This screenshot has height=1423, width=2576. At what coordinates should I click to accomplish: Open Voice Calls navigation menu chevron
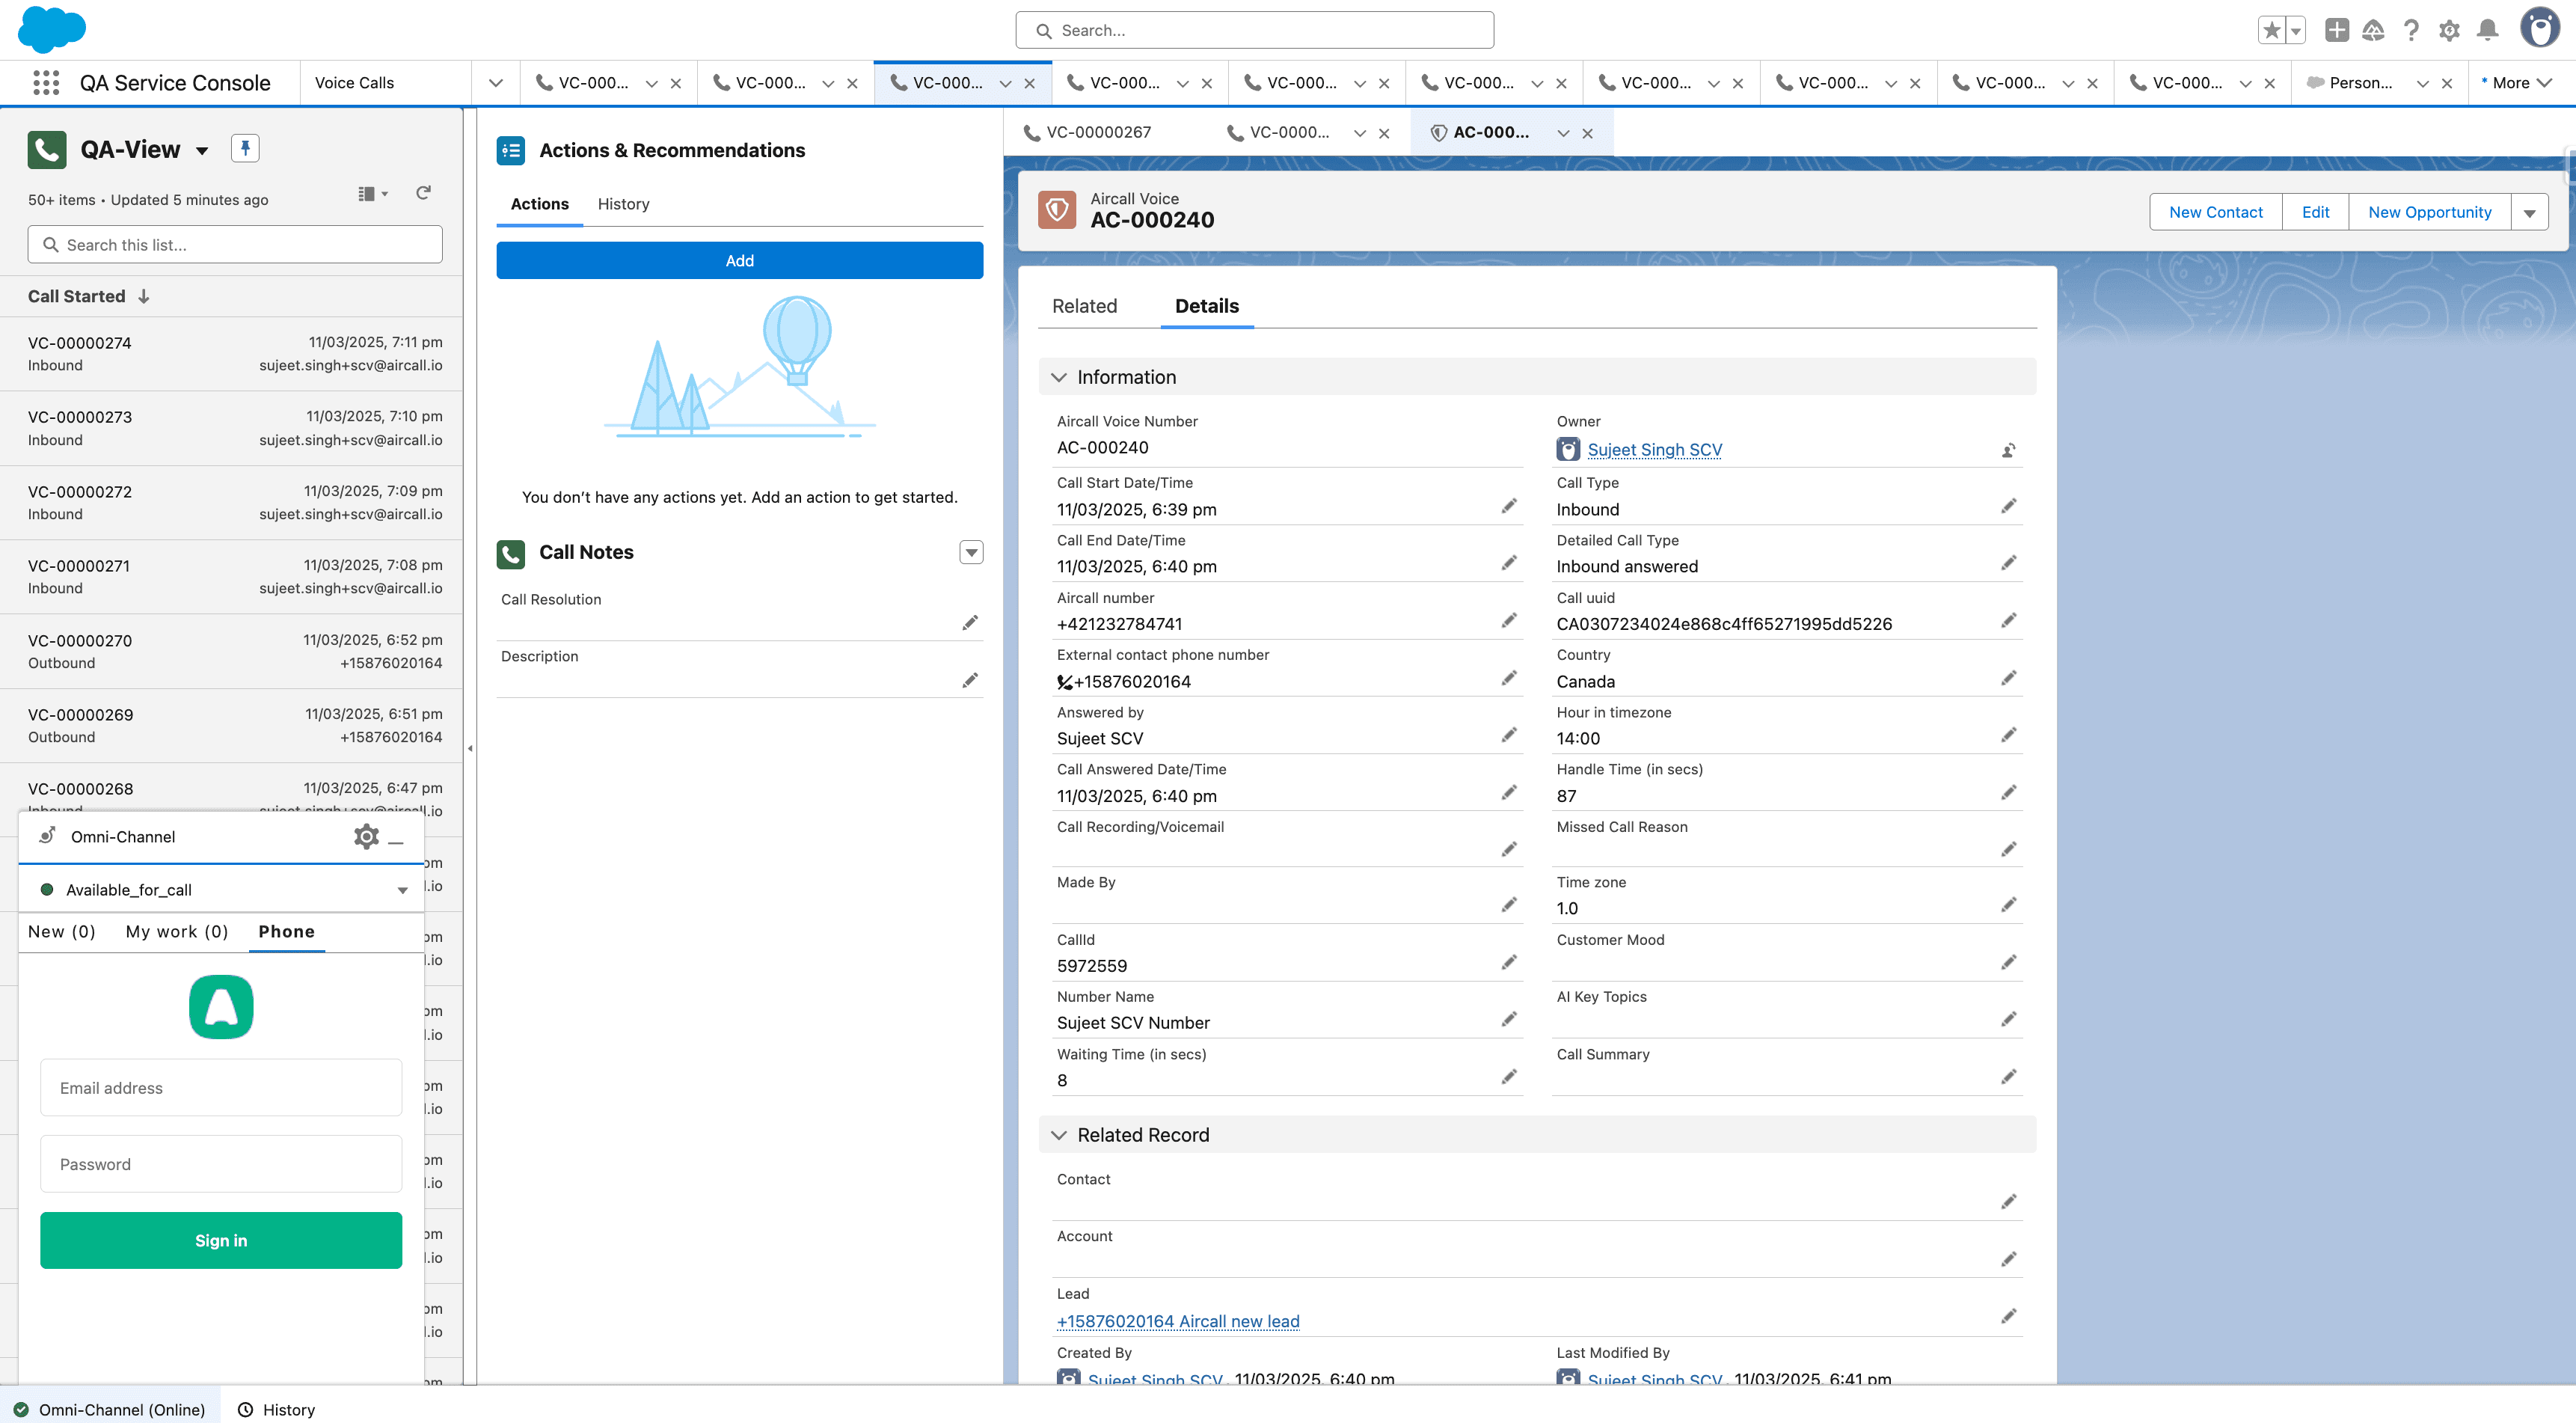click(495, 83)
